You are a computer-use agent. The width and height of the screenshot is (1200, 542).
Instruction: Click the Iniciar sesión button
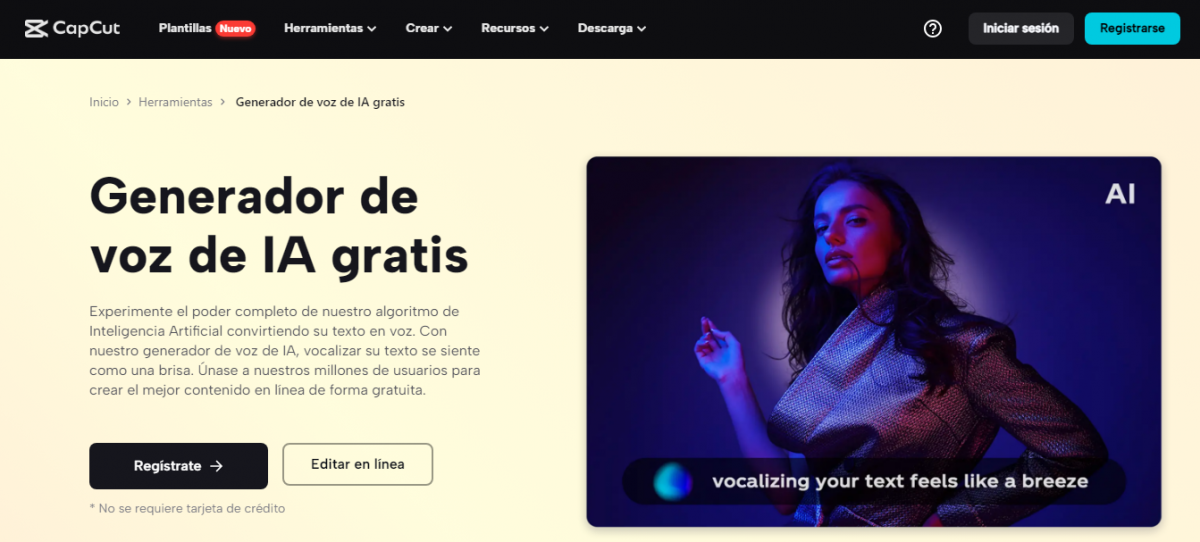[1021, 28]
